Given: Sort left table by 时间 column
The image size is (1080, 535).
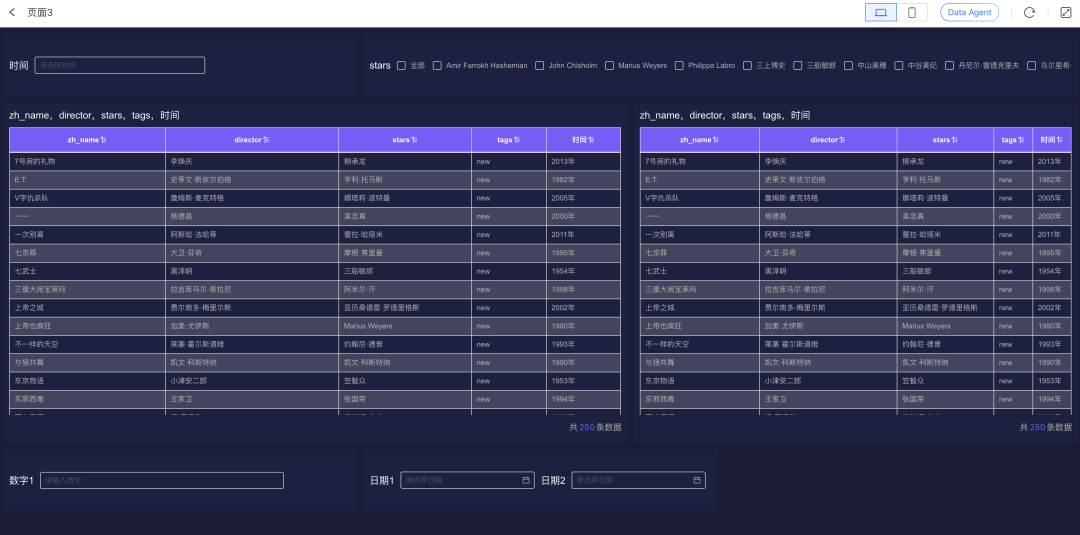Looking at the screenshot, I should click(x=591, y=140).
